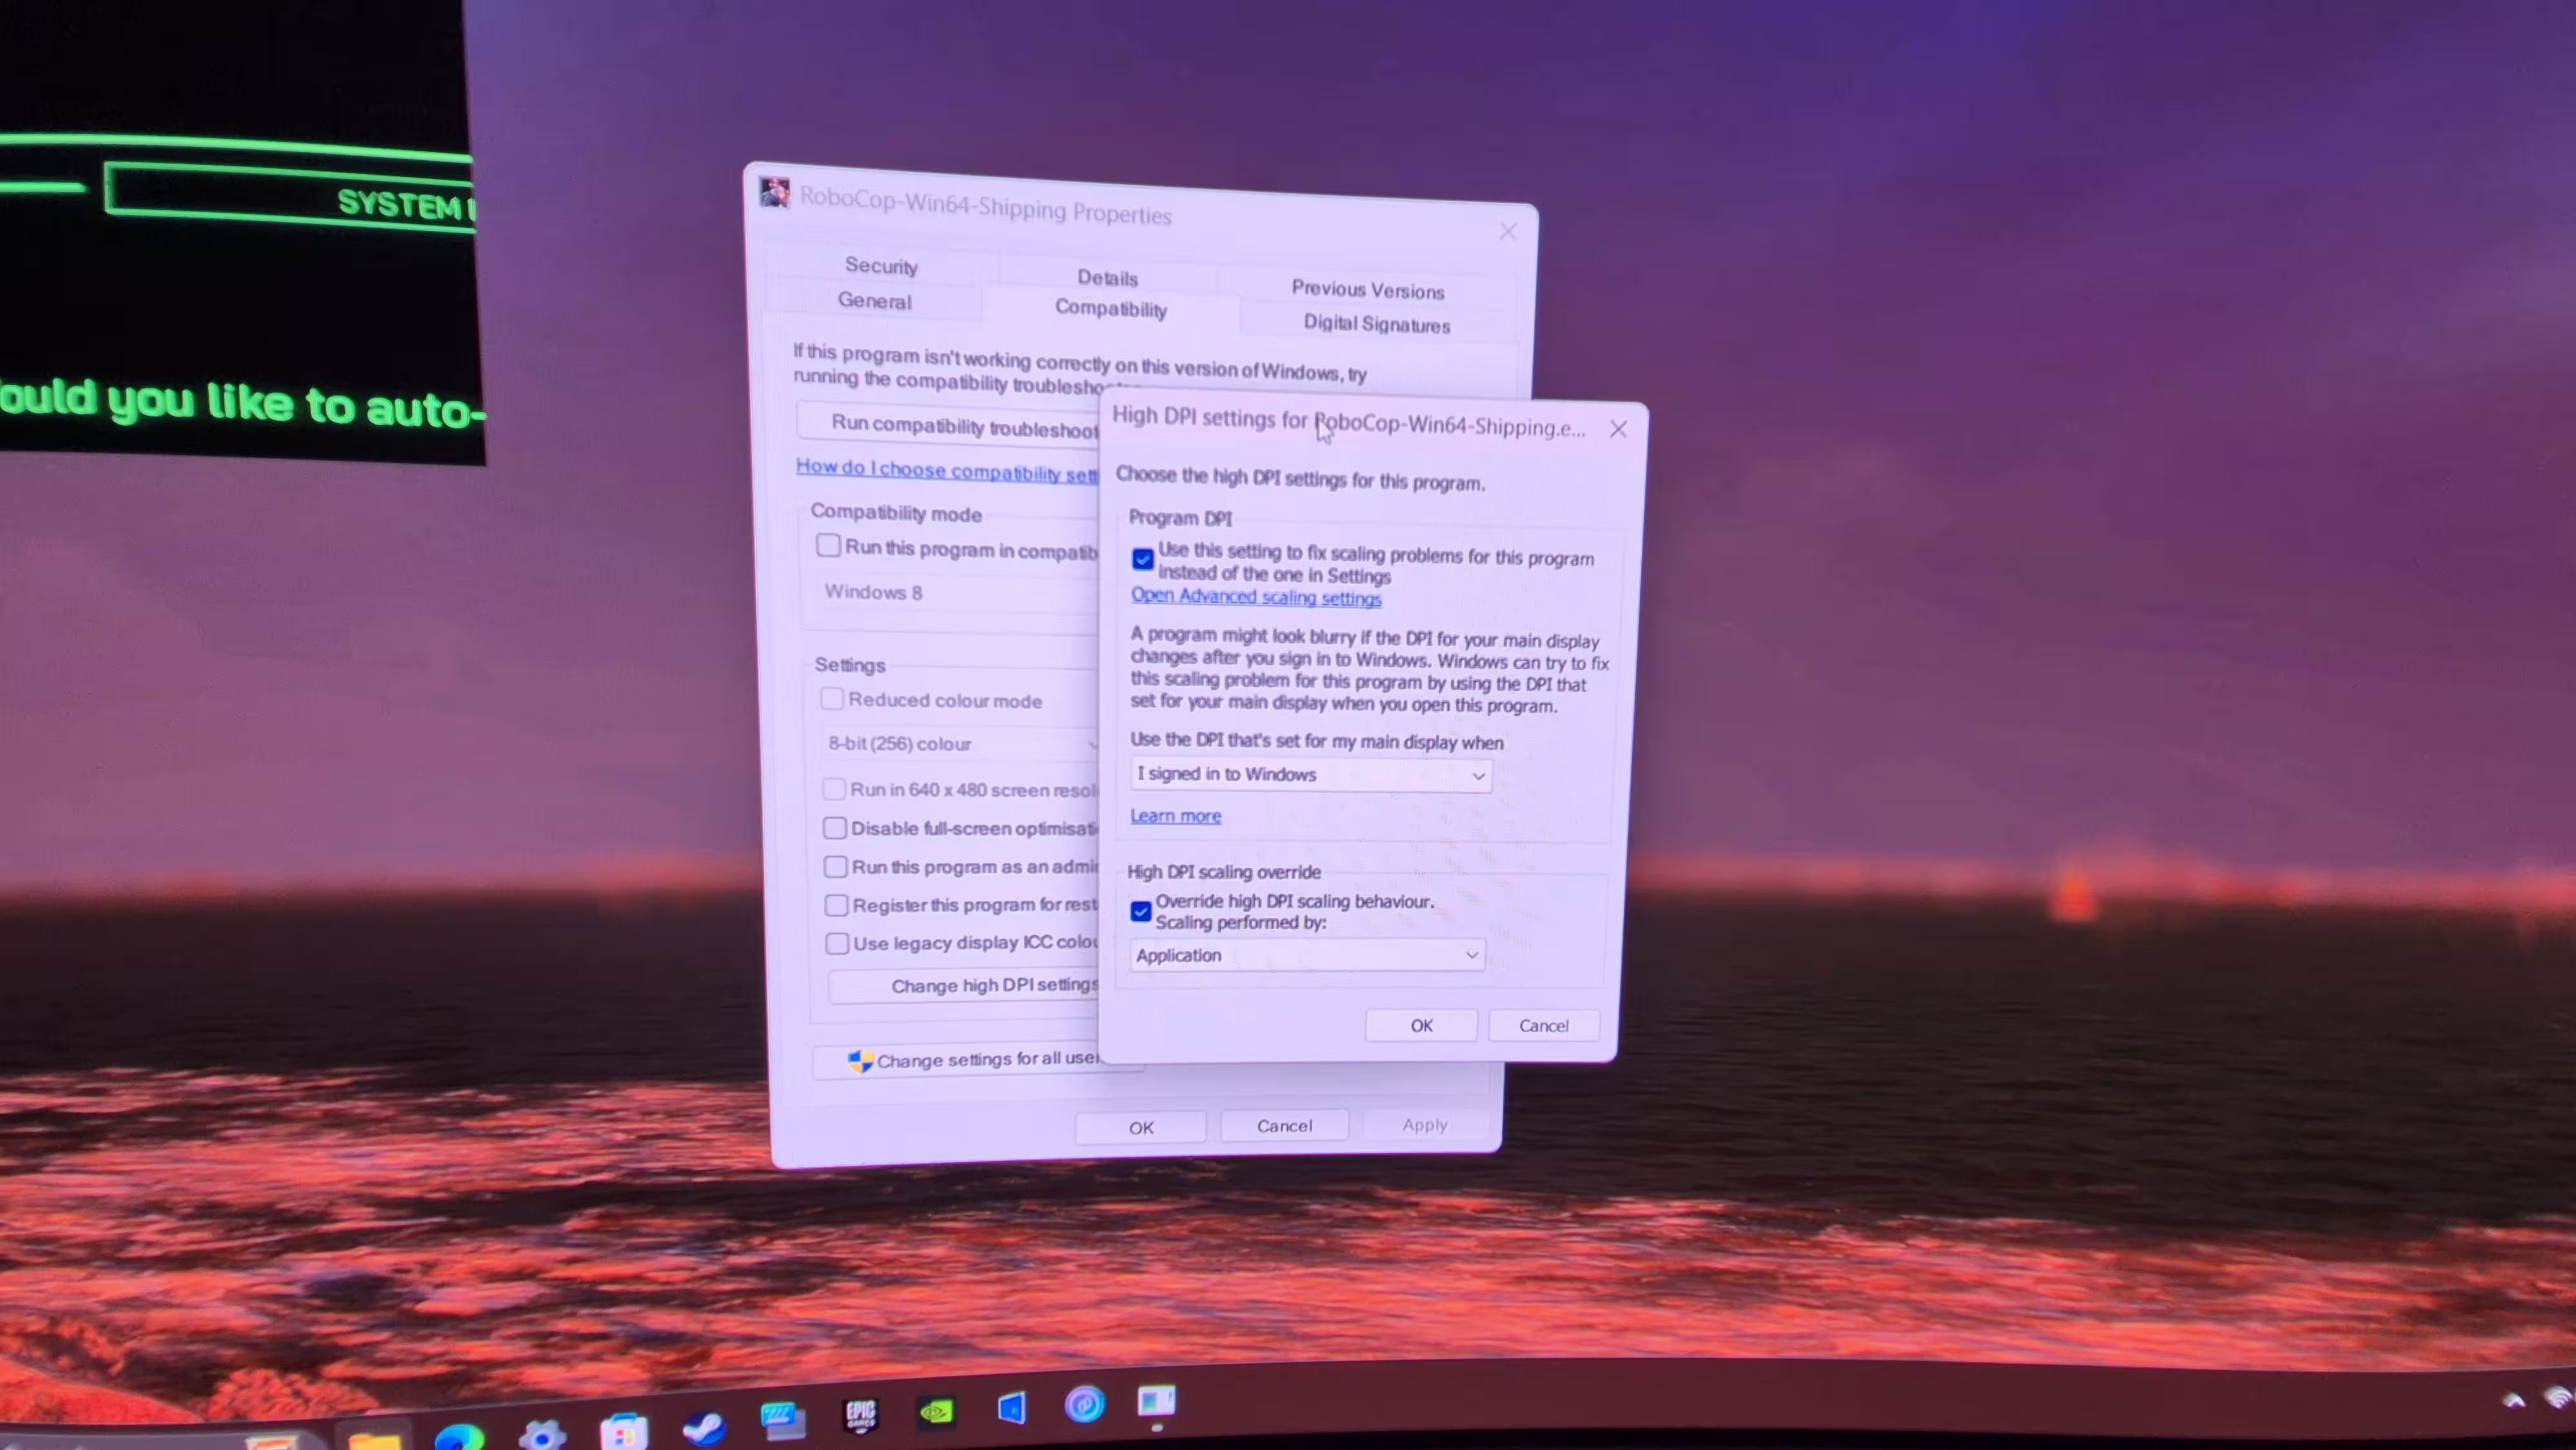The width and height of the screenshot is (2576, 1450).
Task: Click Cancel in the Properties window
Action: coord(1284,1126)
